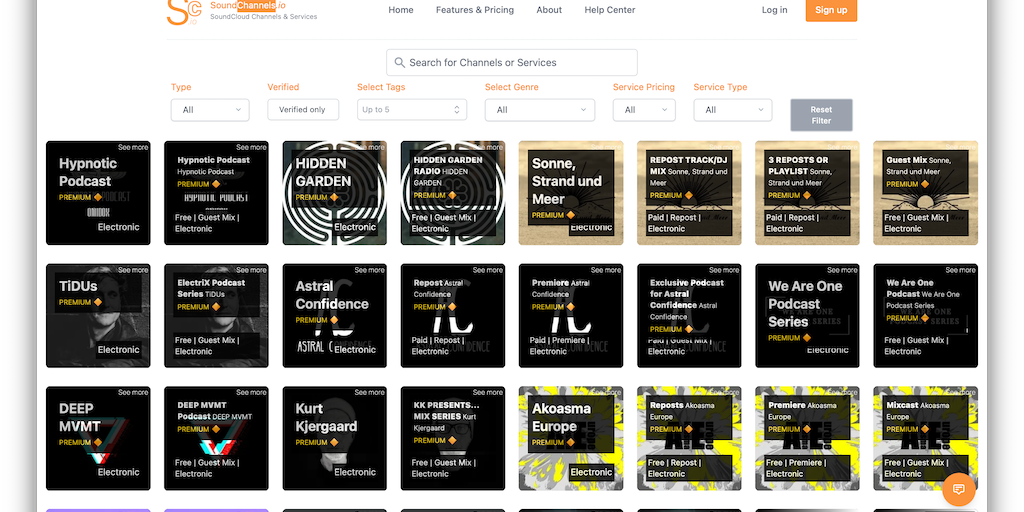Image resolution: width=1024 pixels, height=512 pixels.
Task: Click the premium diamond icon on the Hypnotic Podcast channel card
Action: click(98, 197)
